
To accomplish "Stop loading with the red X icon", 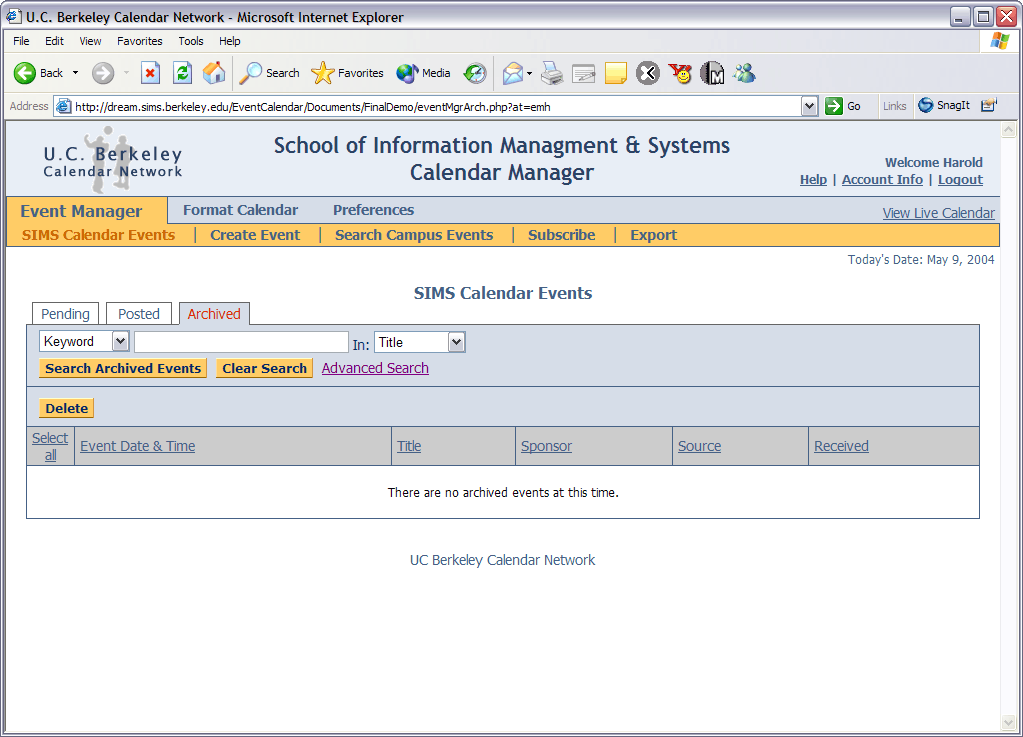I will [151, 73].
